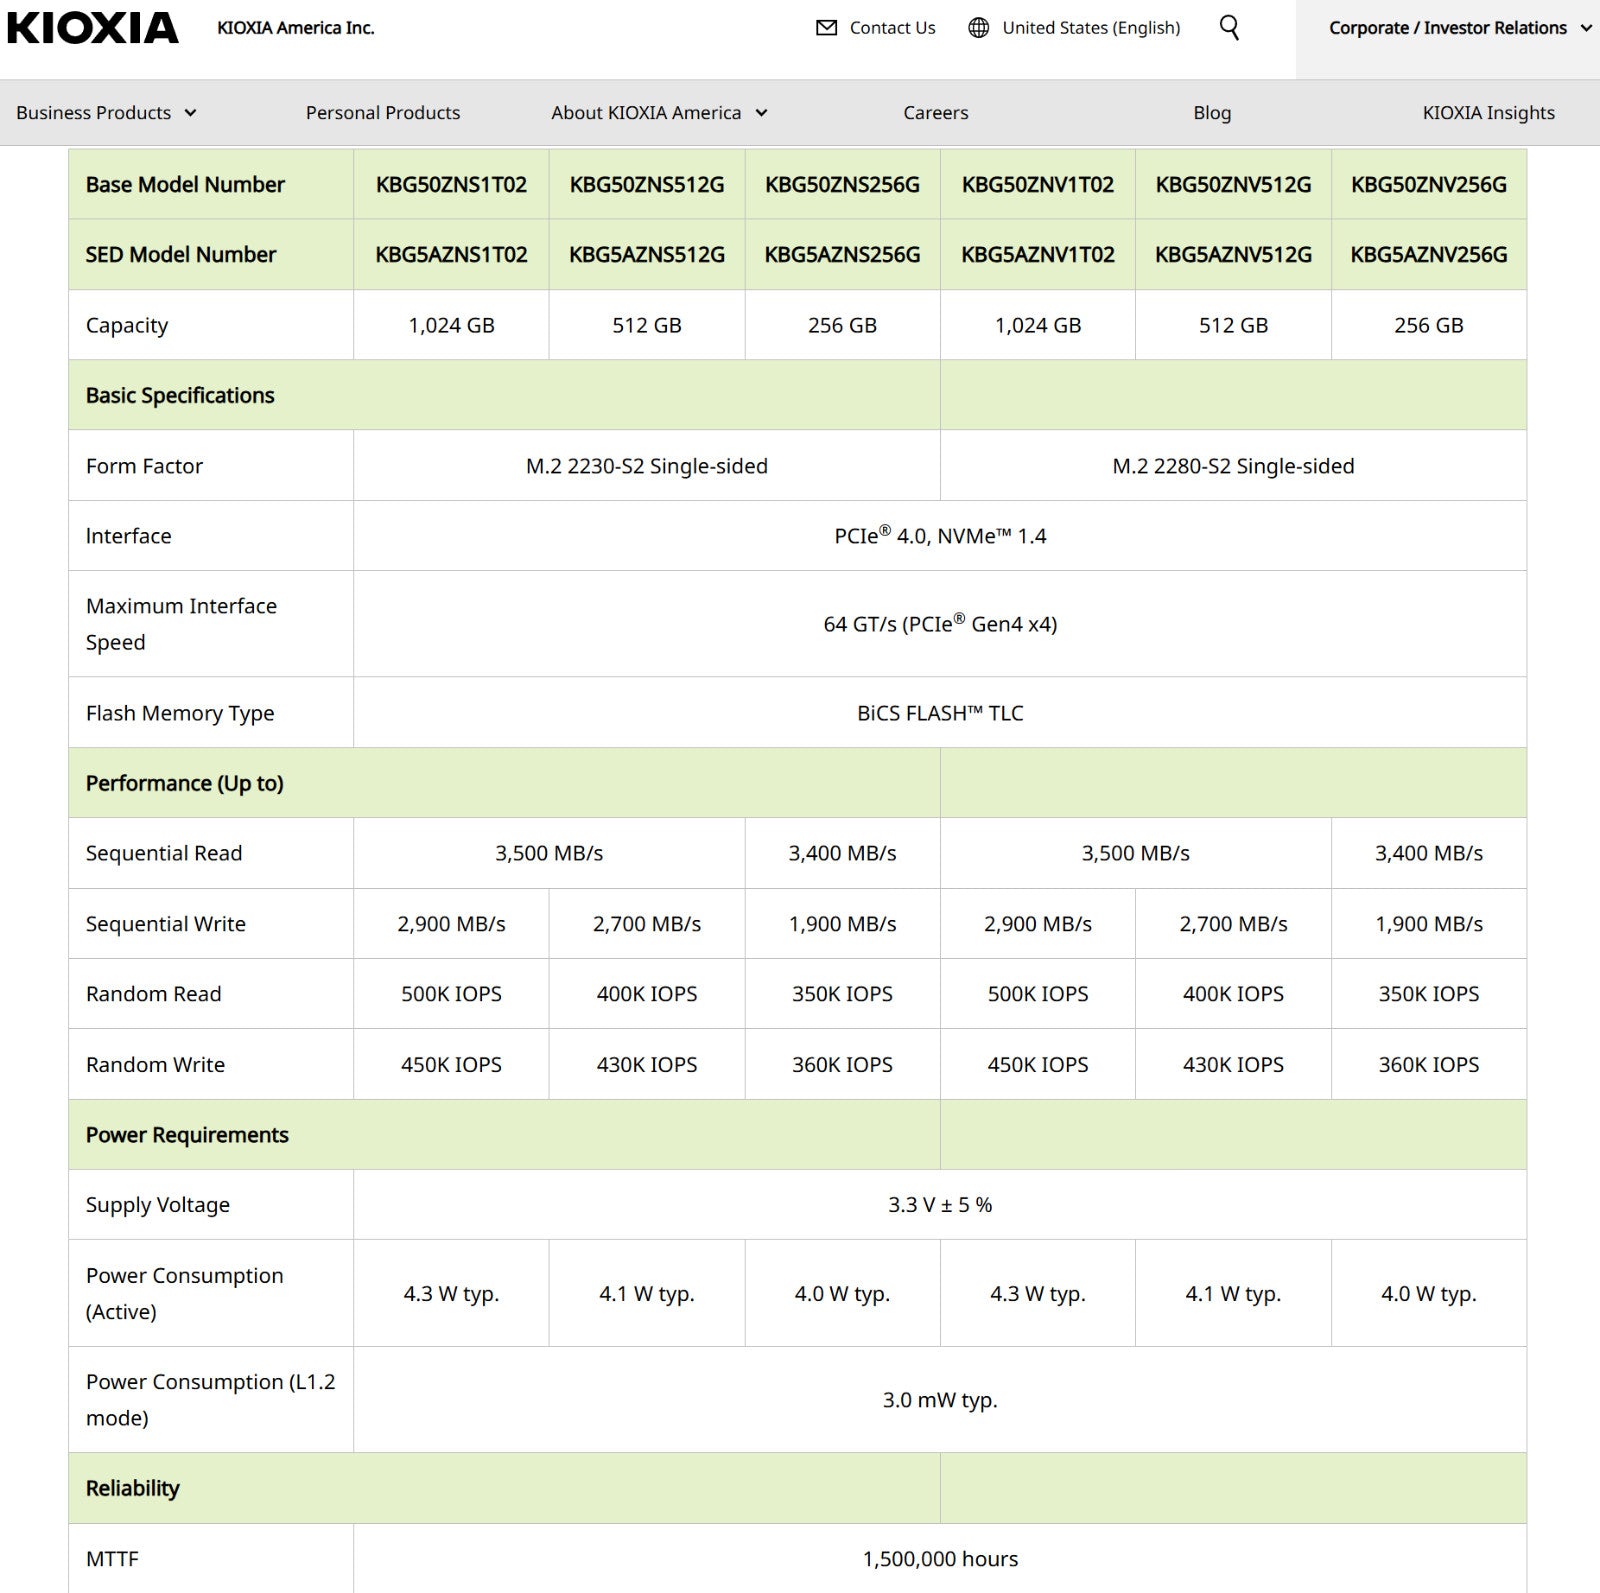Click the Sequential Read row label

click(163, 853)
